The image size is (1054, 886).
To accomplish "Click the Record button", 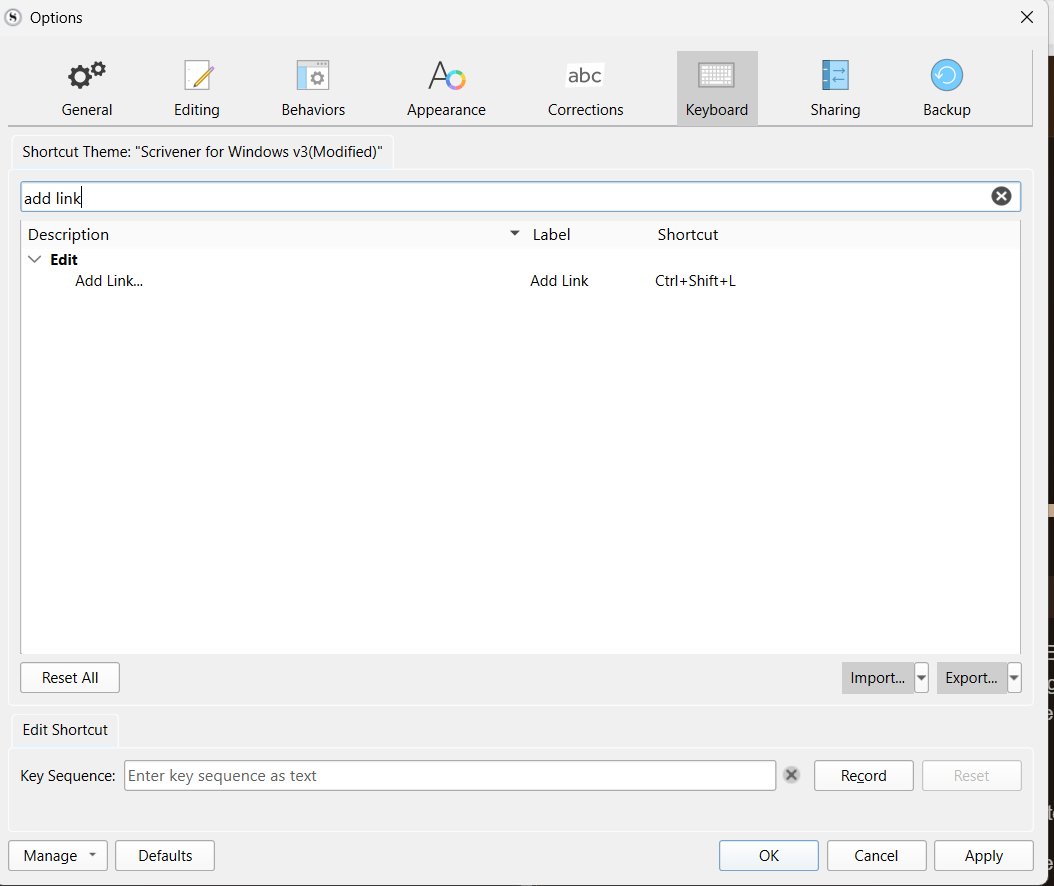I will [863, 776].
